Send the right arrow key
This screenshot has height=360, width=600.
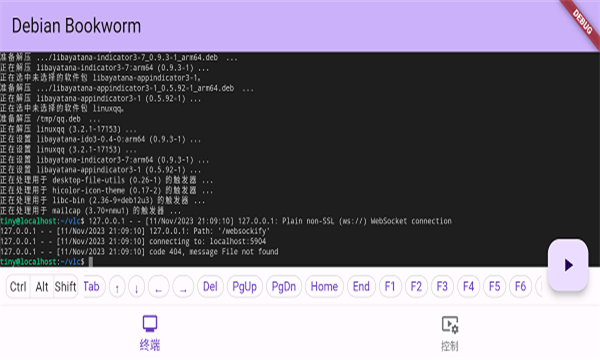pos(183,287)
